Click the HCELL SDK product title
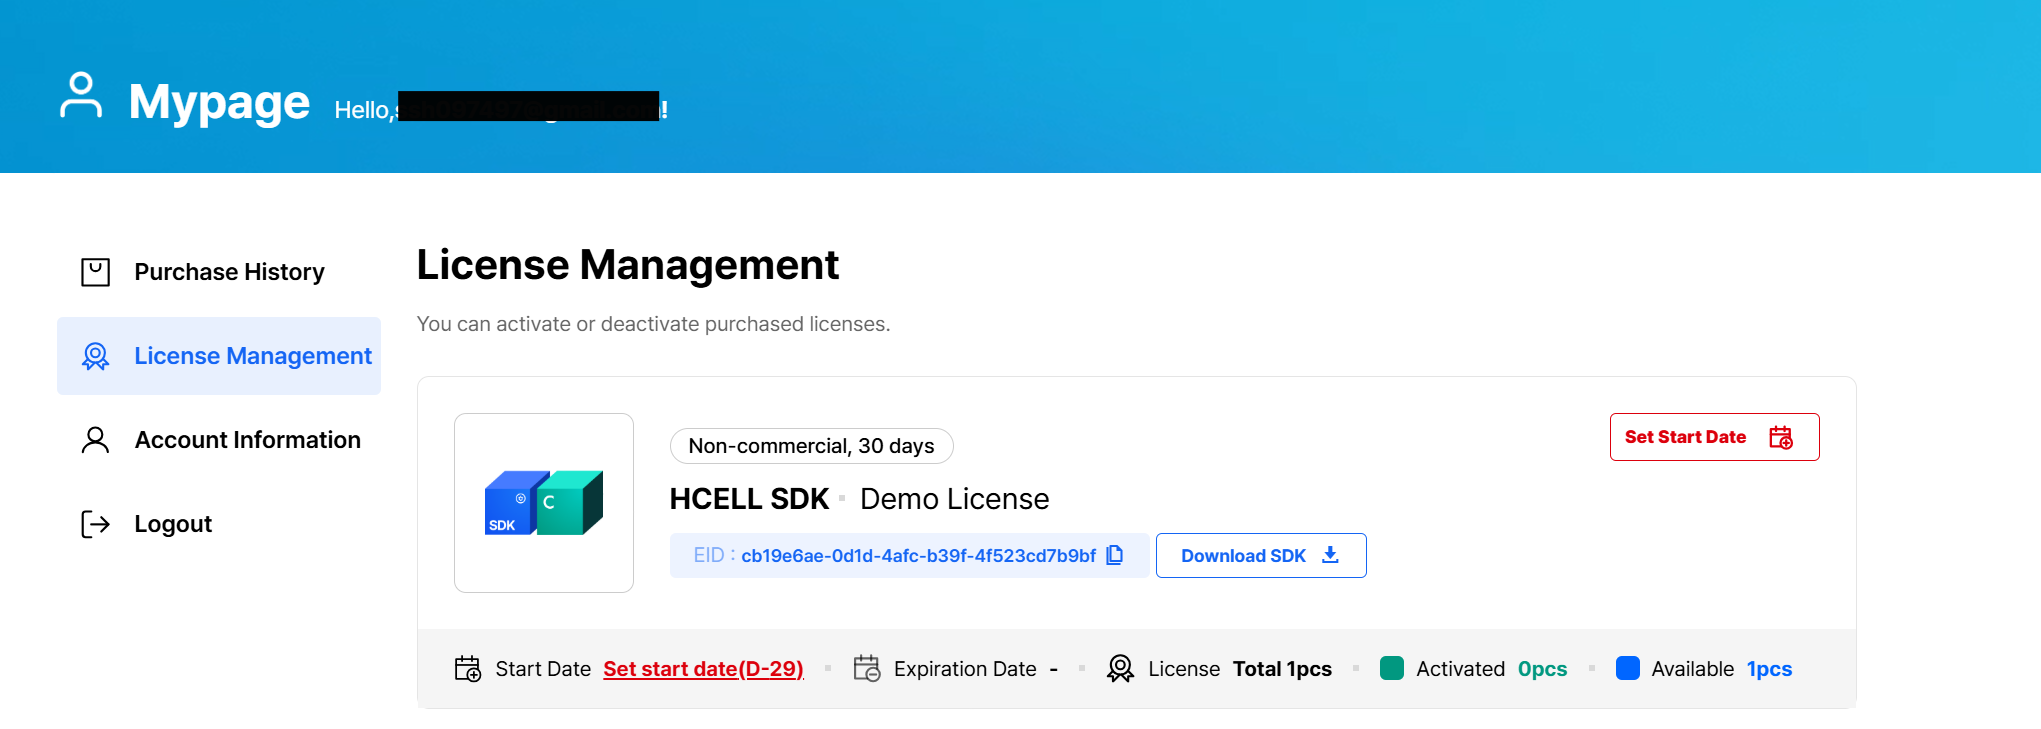The width and height of the screenshot is (2041, 729). tap(749, 499)
